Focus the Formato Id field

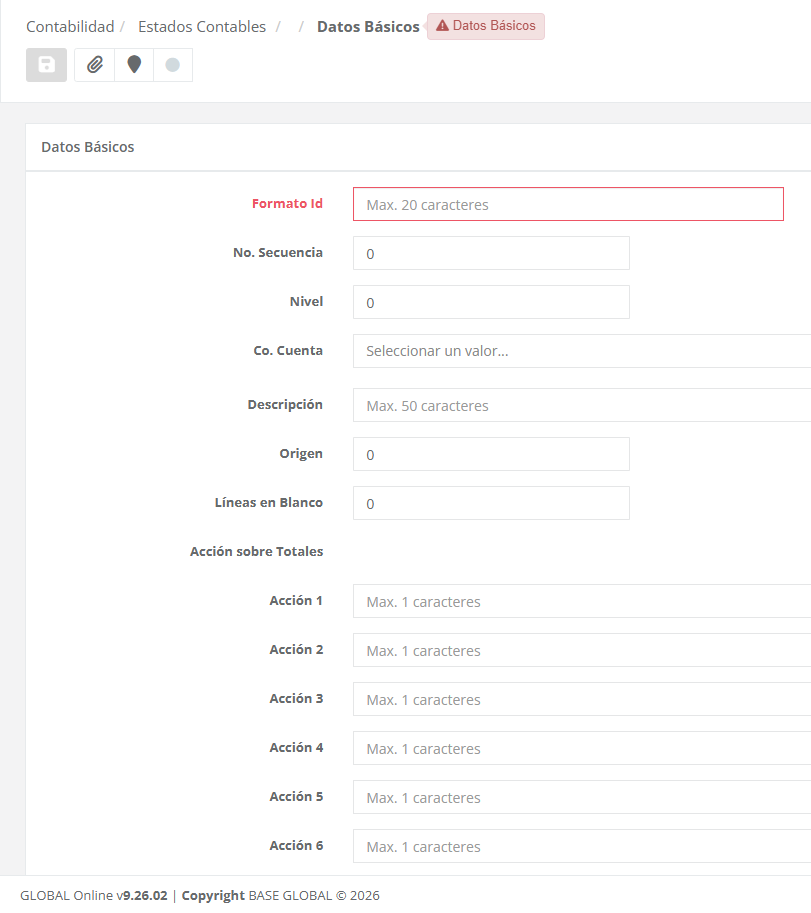pos(567,204)
